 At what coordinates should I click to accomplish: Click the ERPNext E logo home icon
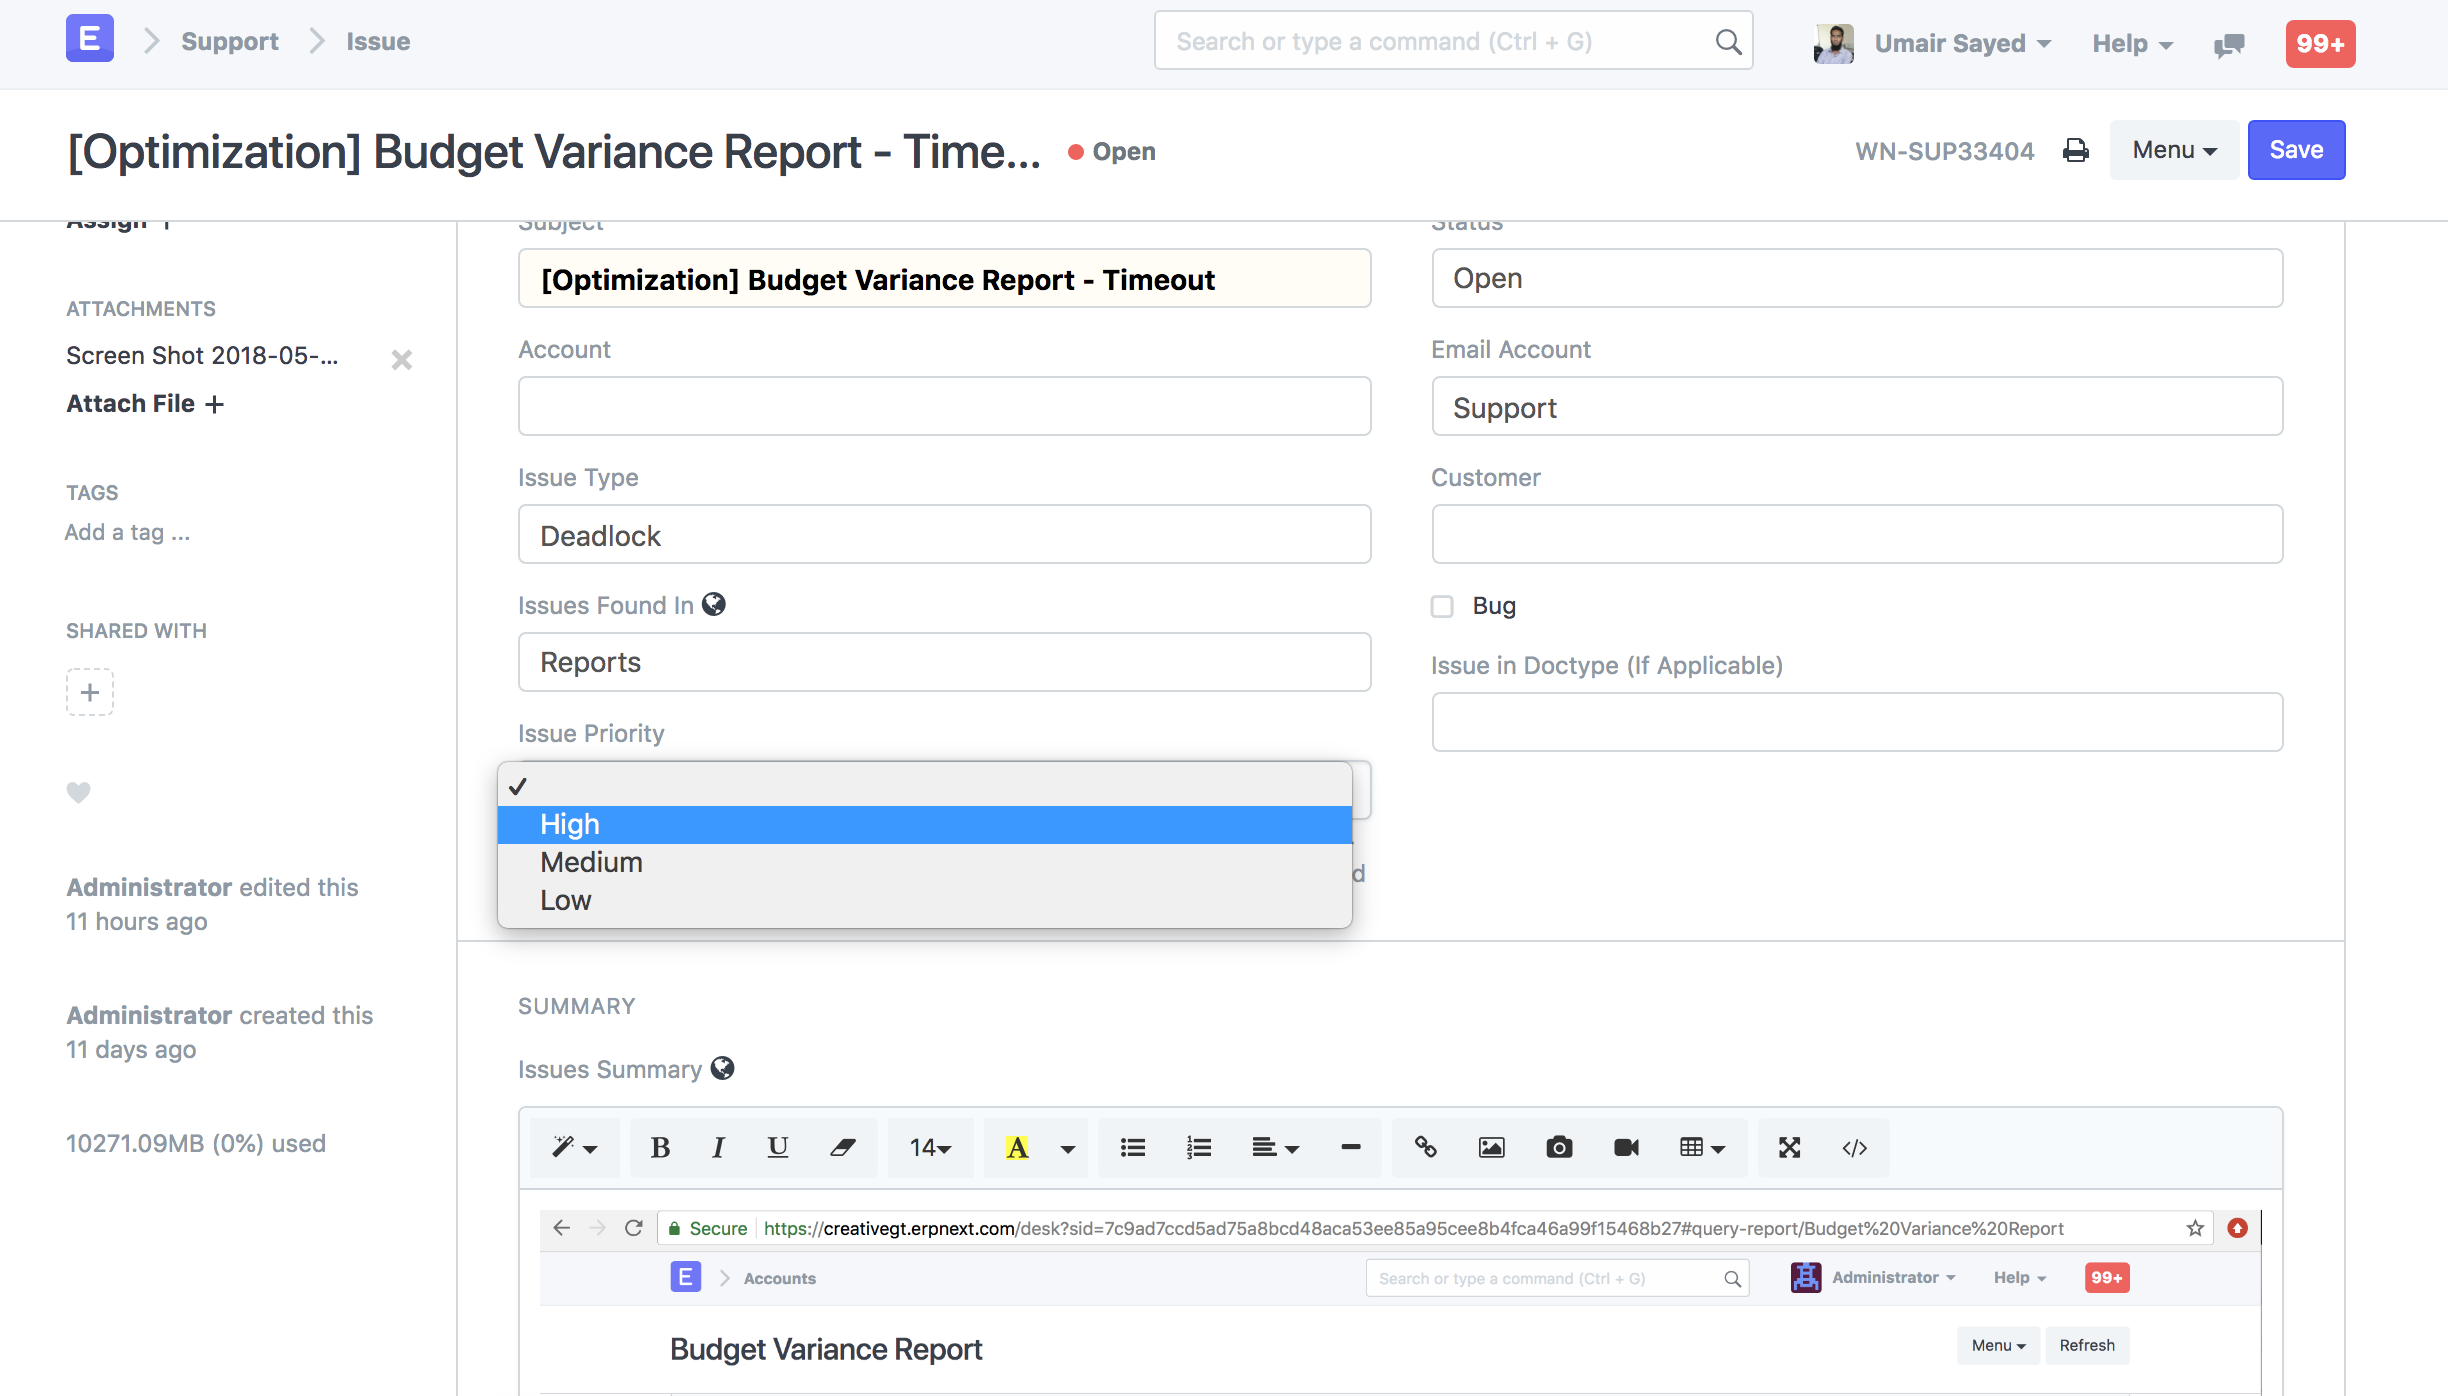[89, 39]
